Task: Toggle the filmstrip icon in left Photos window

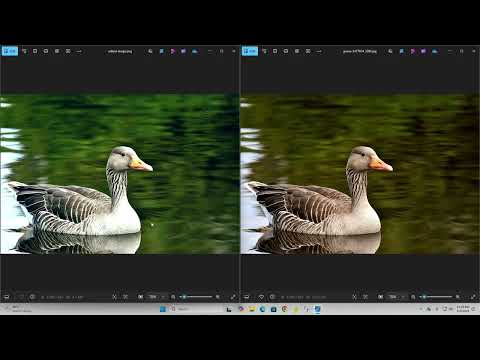Action: pyautogui.click(x=6, y=297)
